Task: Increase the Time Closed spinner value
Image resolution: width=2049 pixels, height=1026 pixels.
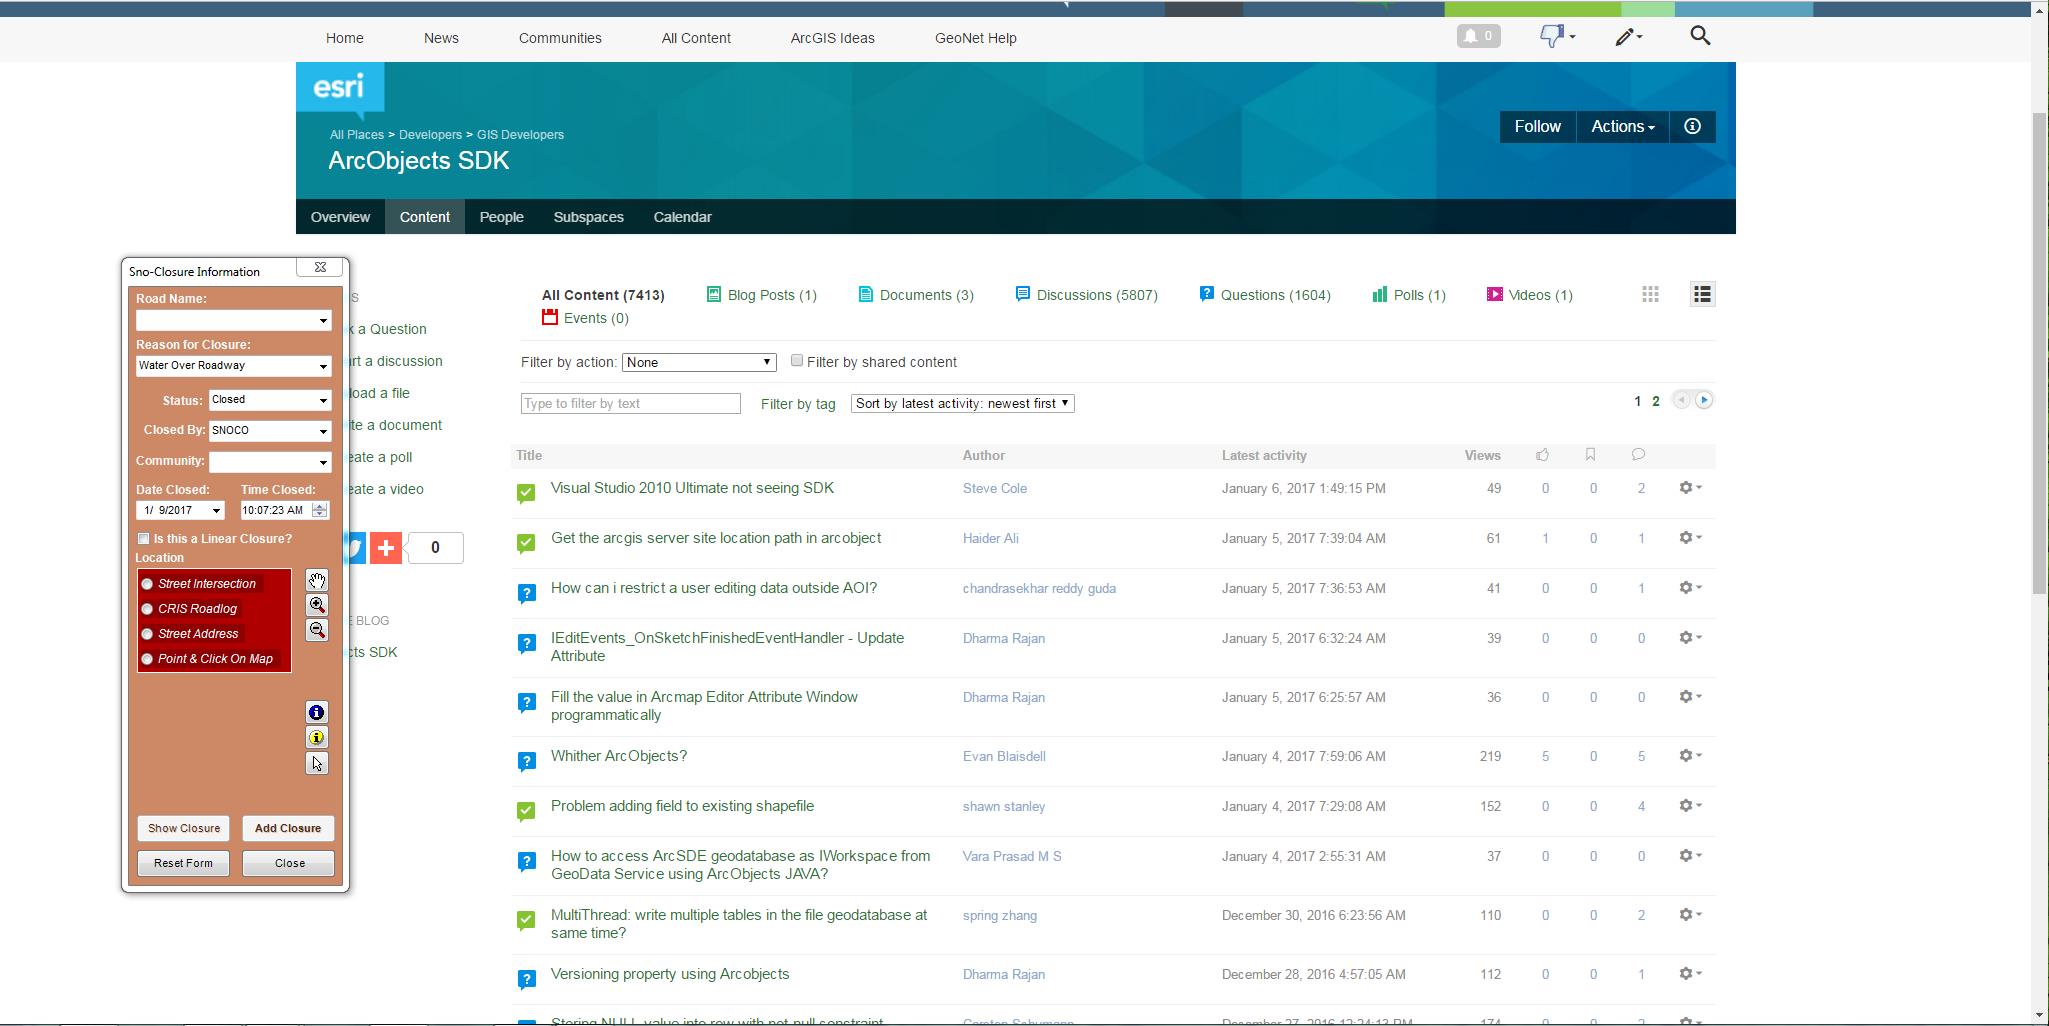Action: [320, 506]
